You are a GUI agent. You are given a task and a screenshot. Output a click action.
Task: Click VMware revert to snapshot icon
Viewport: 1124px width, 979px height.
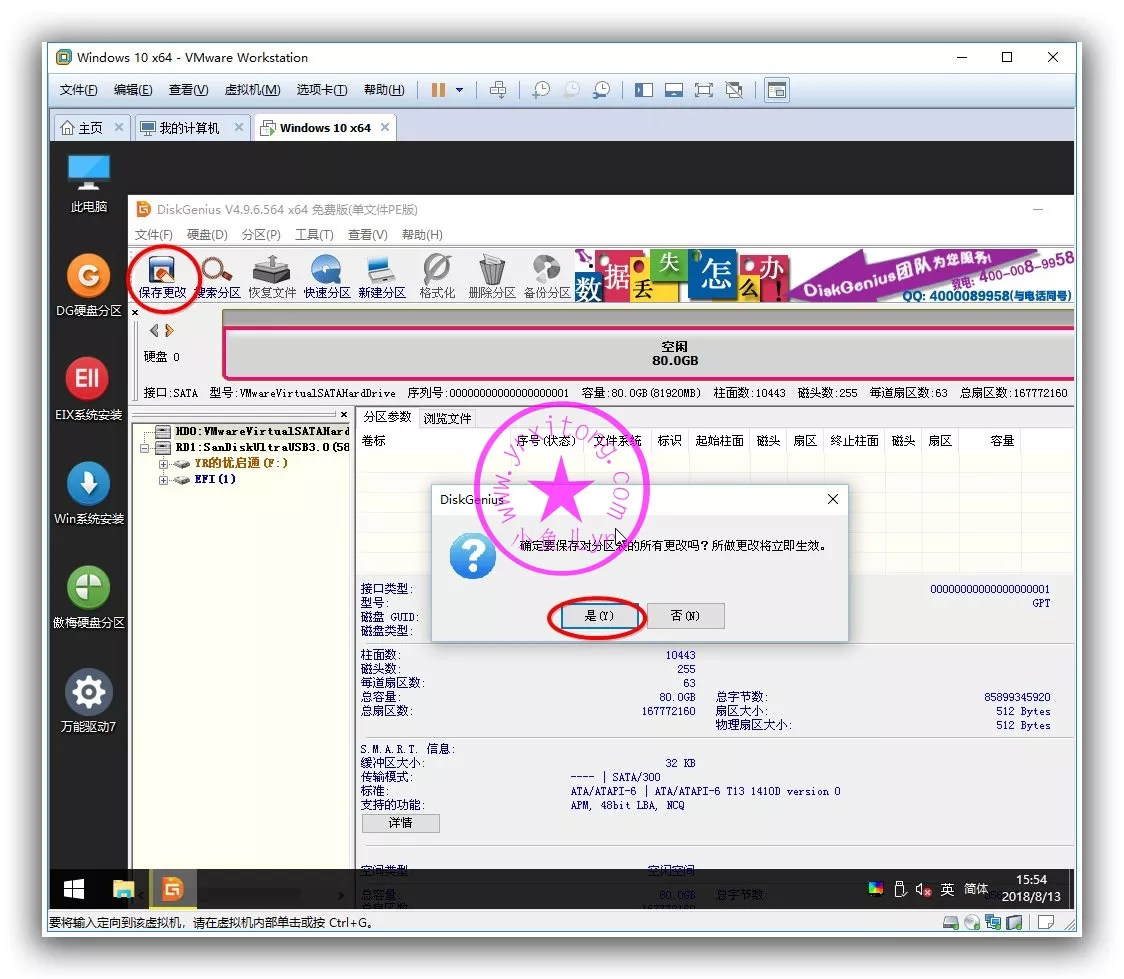[x=571, y=90]
